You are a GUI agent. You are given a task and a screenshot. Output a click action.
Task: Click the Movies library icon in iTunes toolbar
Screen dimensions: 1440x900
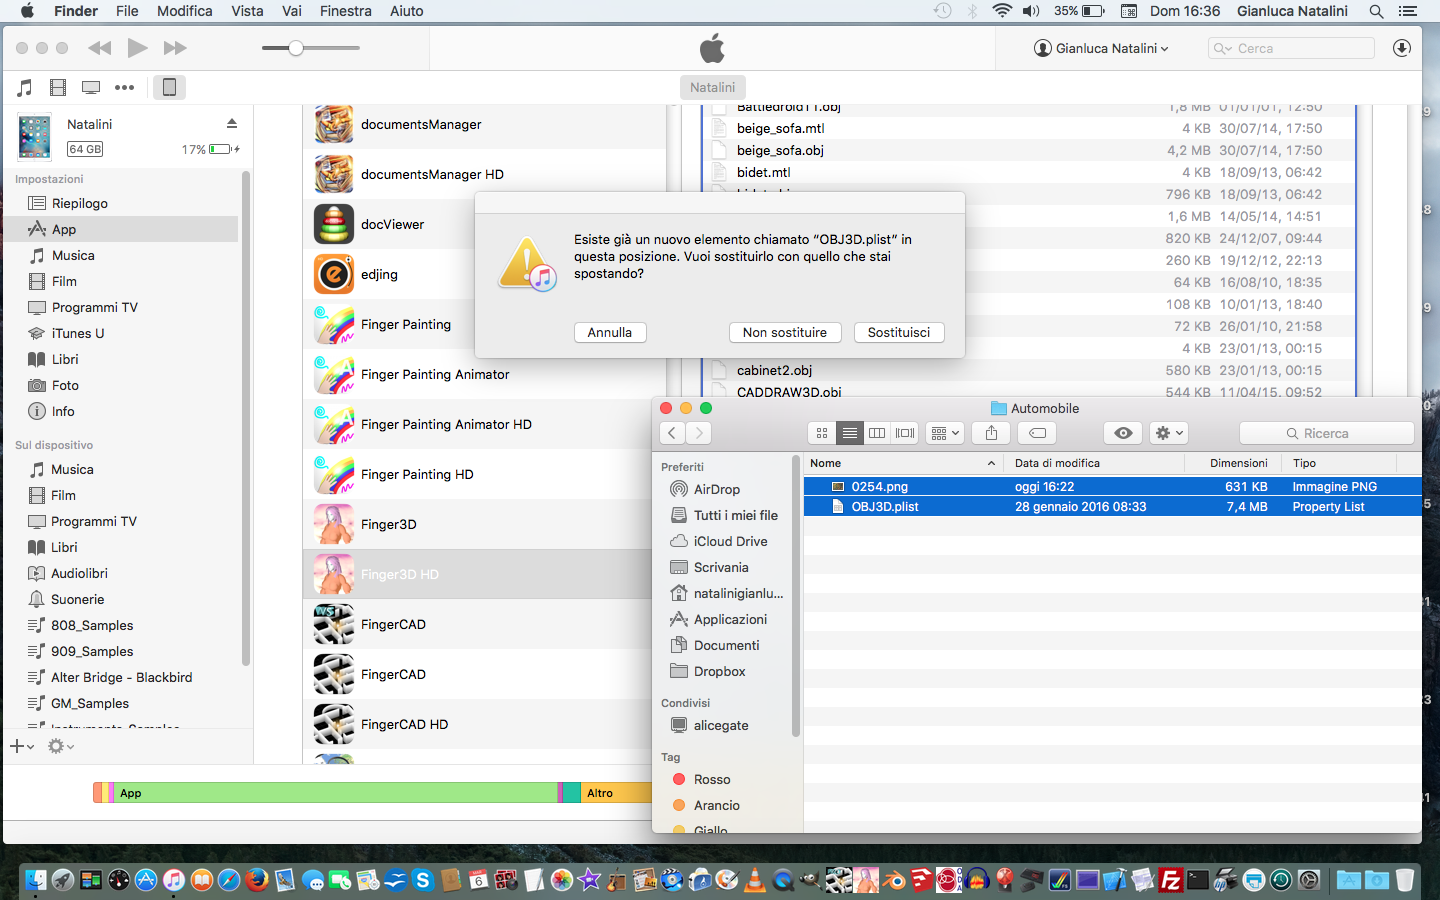(x=58, y=87)
